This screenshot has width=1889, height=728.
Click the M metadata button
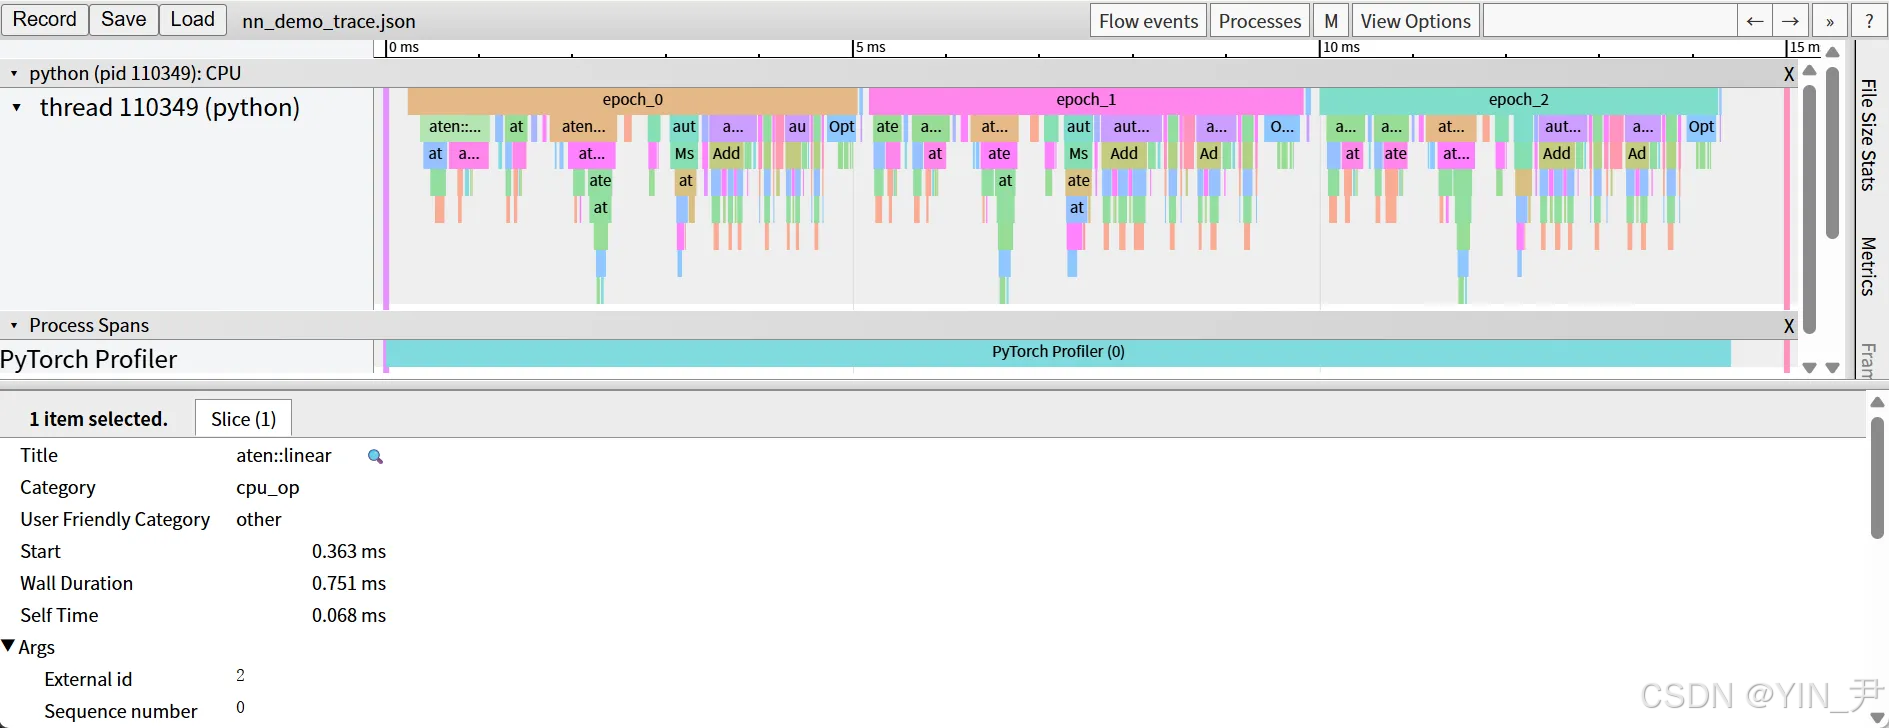tap(1331, 21)
